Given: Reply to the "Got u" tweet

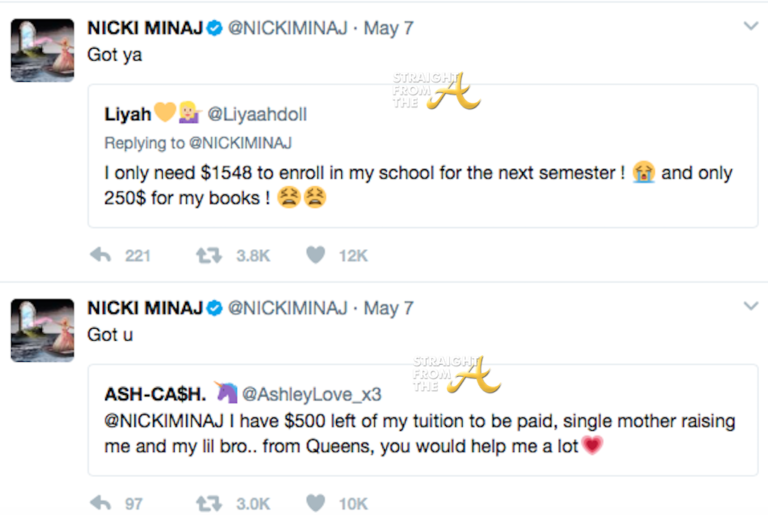Looking at the screenshot, I should click(x=100, y=503).
